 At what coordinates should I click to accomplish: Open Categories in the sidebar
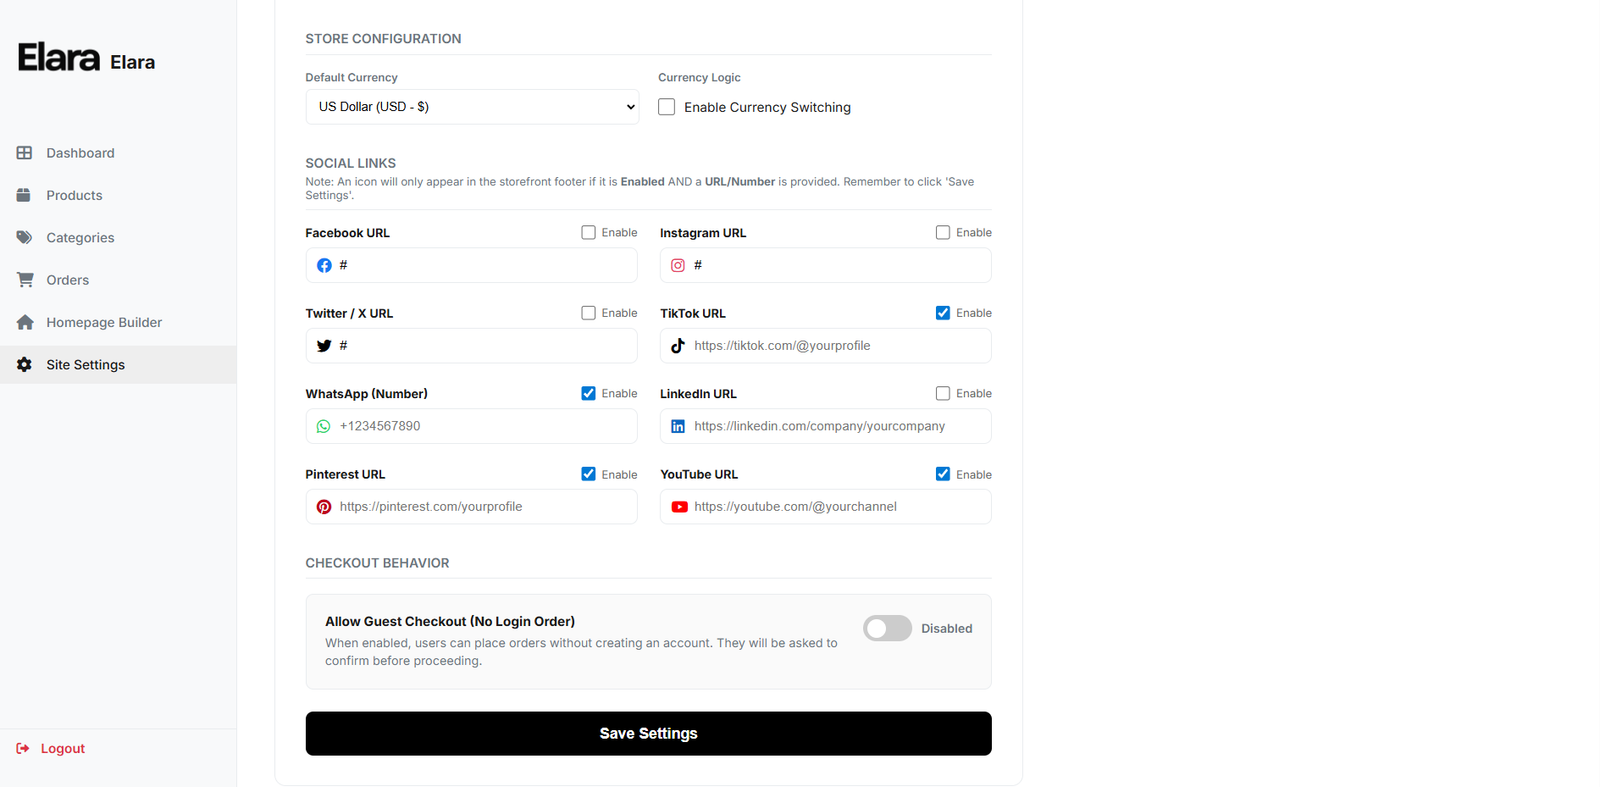pyautogui.click(x=118, y=237)
